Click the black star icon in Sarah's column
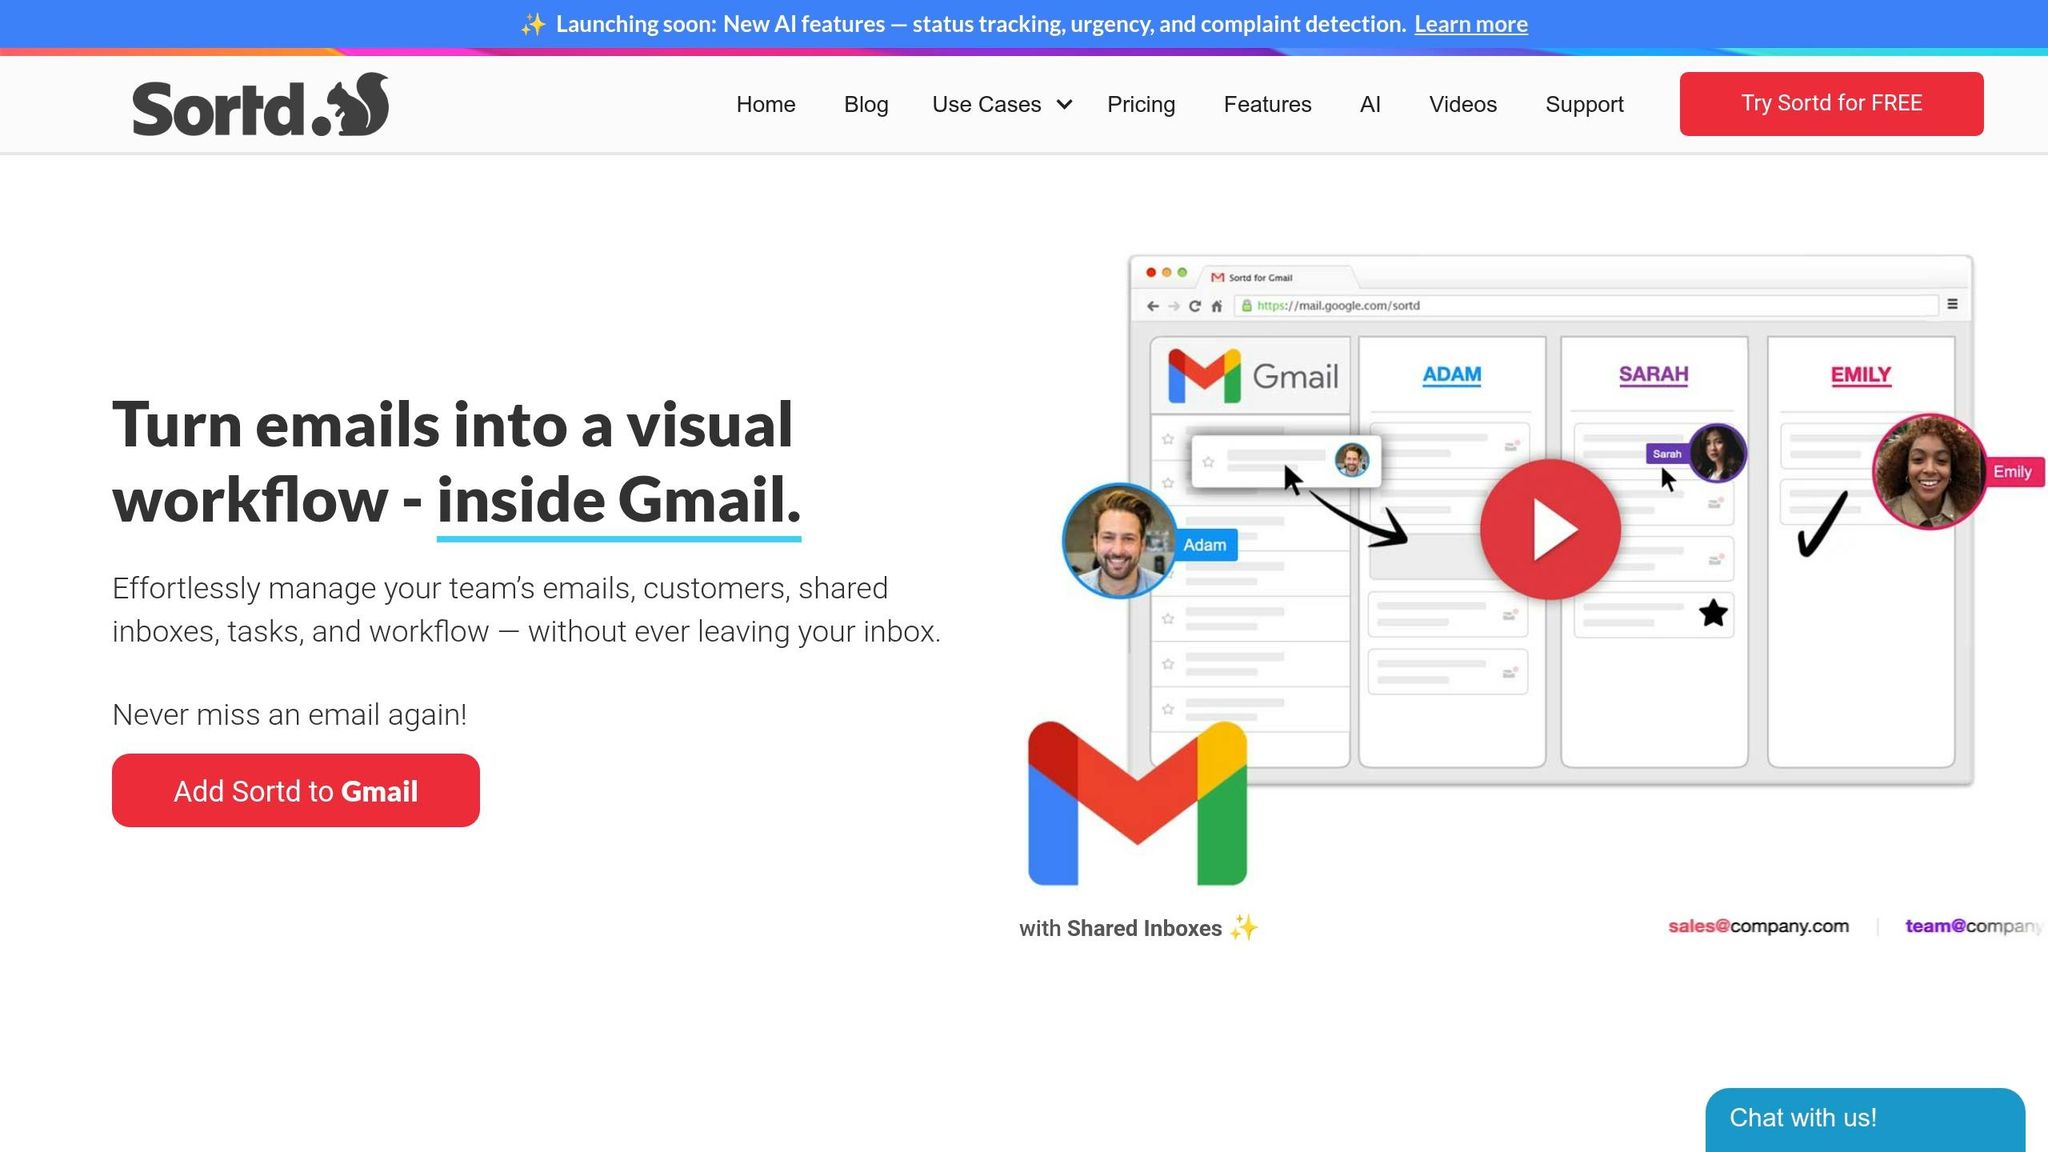Screen dimensions: 2048x1152 tap(1713, 613)
